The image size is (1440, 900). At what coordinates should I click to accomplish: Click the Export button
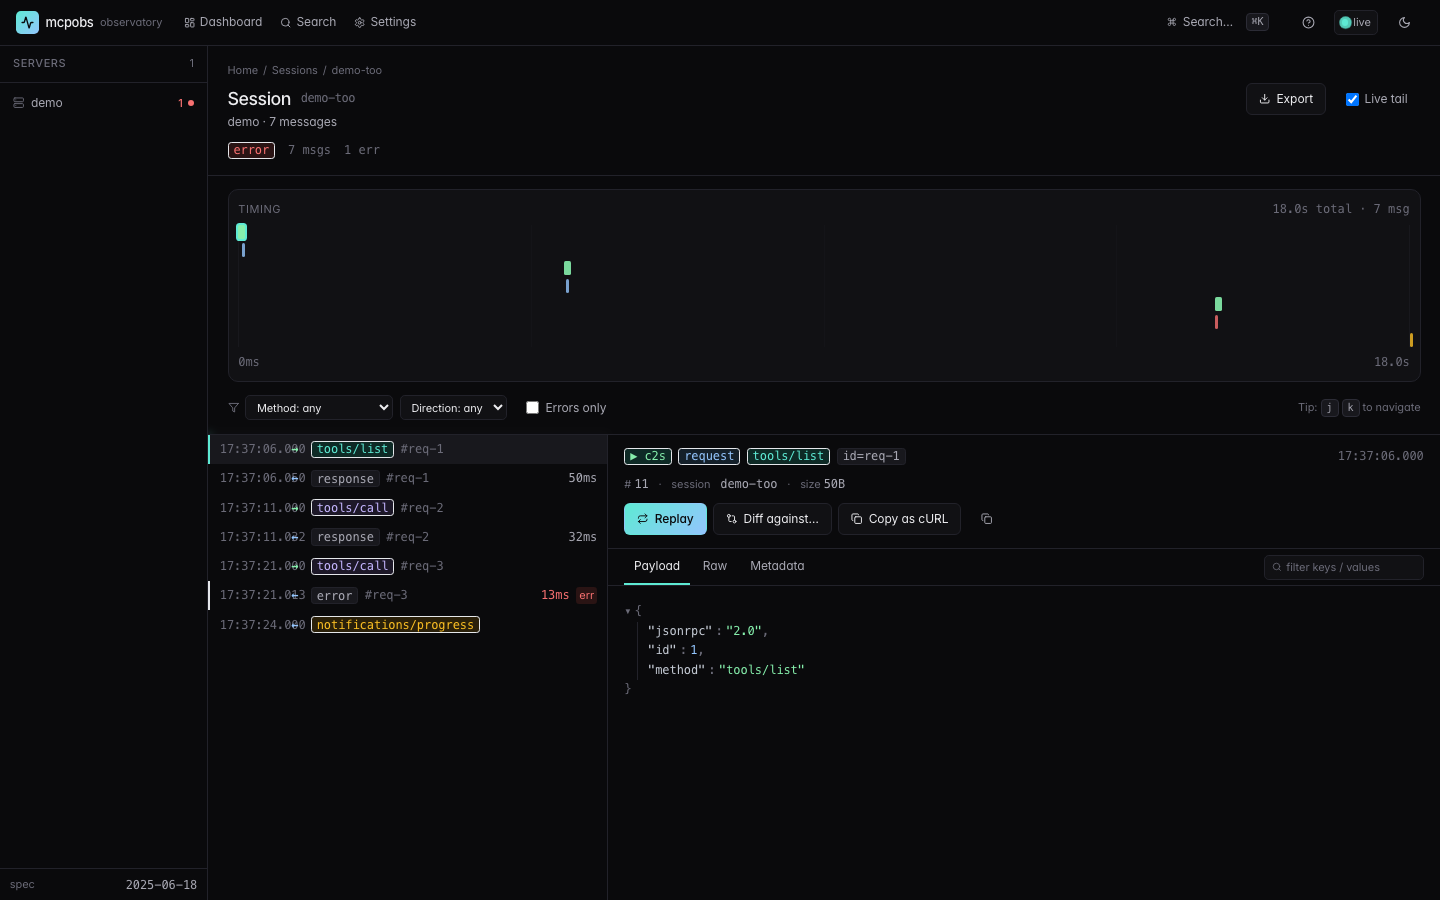click(x=1286, y=99)
